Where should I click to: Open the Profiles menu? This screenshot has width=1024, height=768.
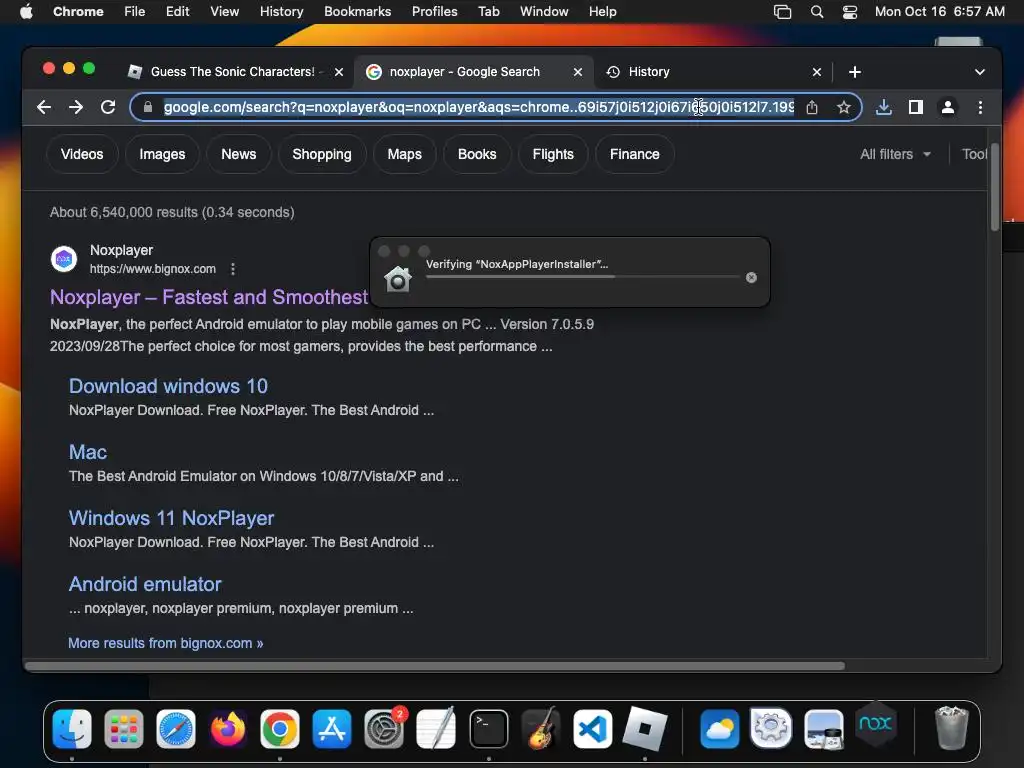[x=434, y=12]
